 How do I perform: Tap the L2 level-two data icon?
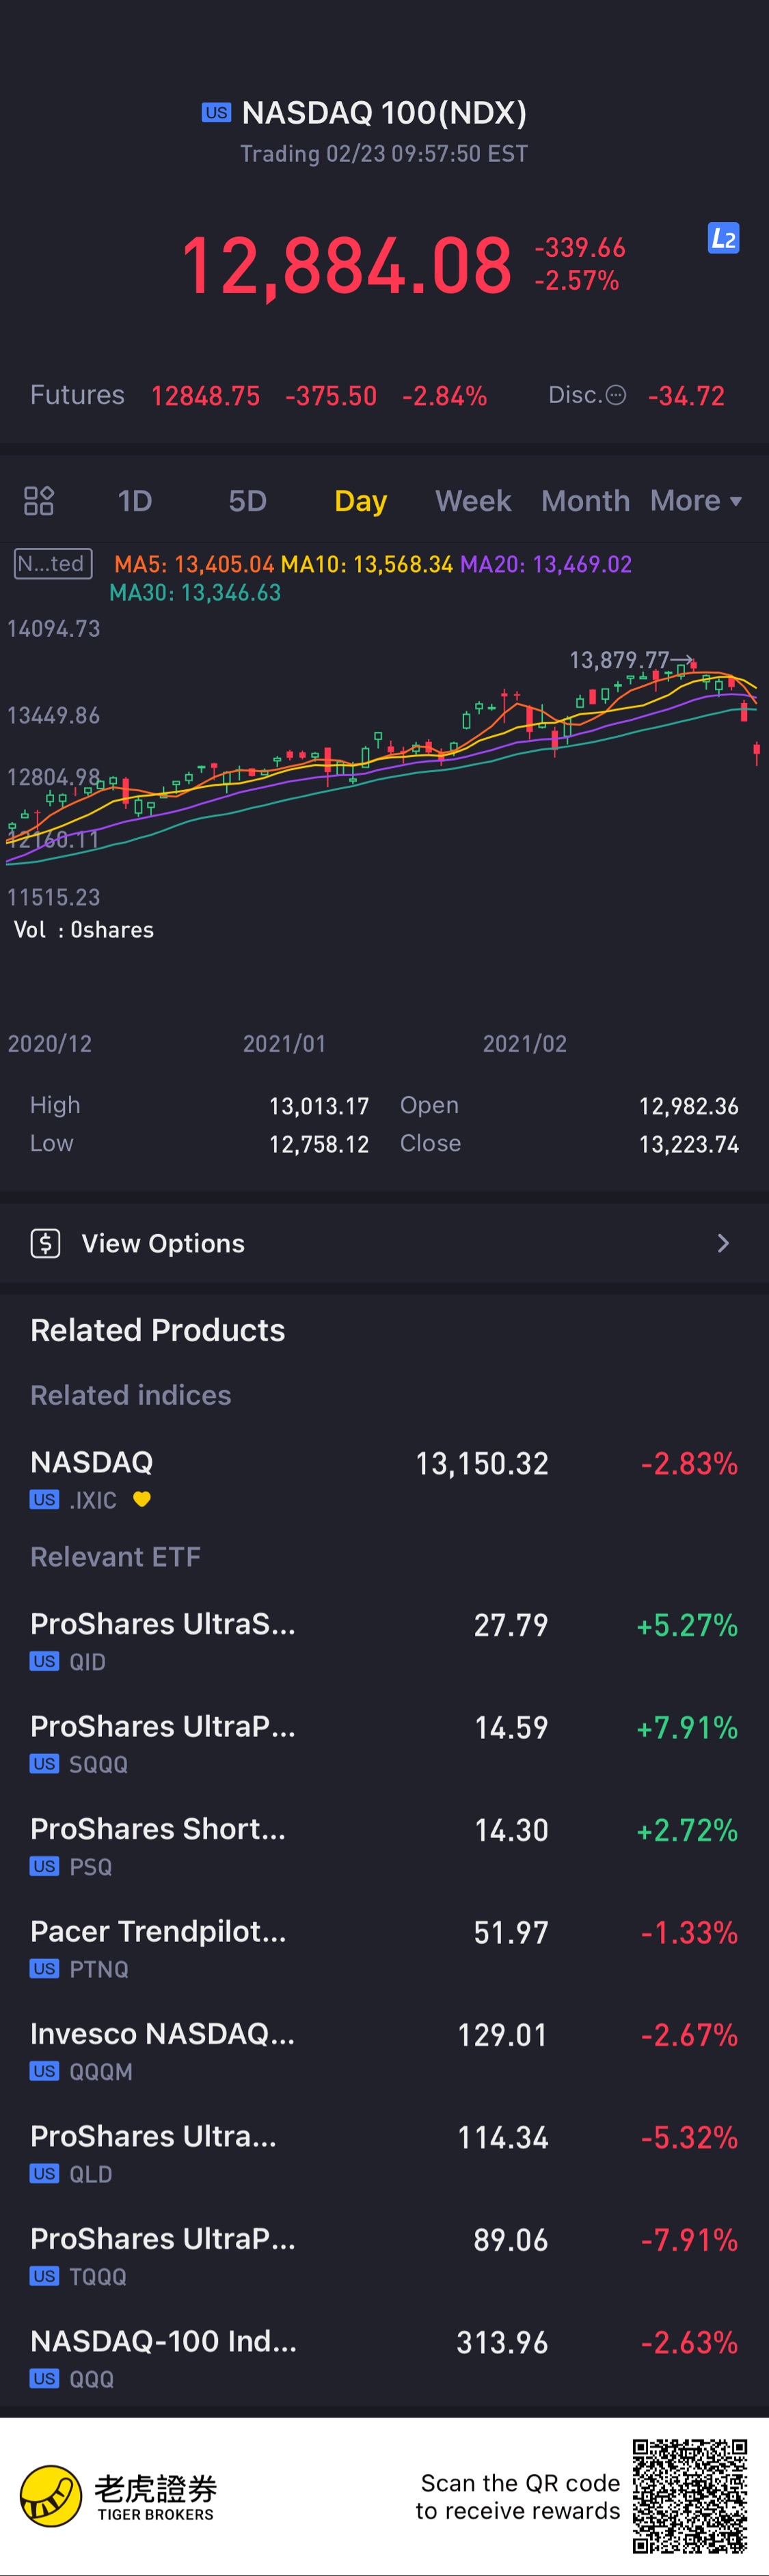point(723,238)
